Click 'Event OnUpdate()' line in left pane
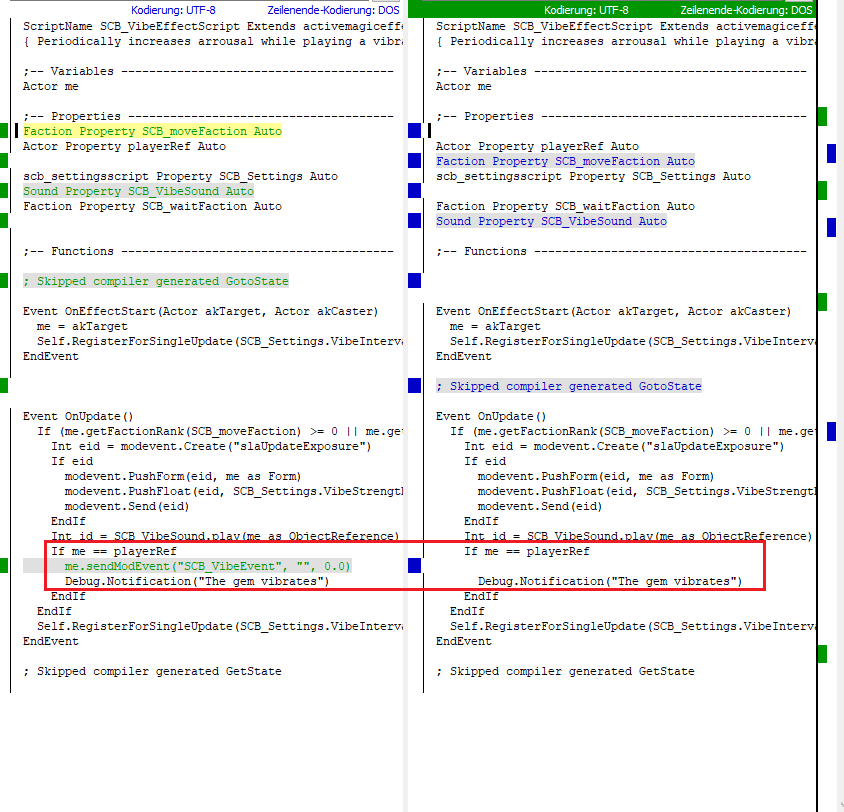 pyautogui.click(x=78, y=416)
